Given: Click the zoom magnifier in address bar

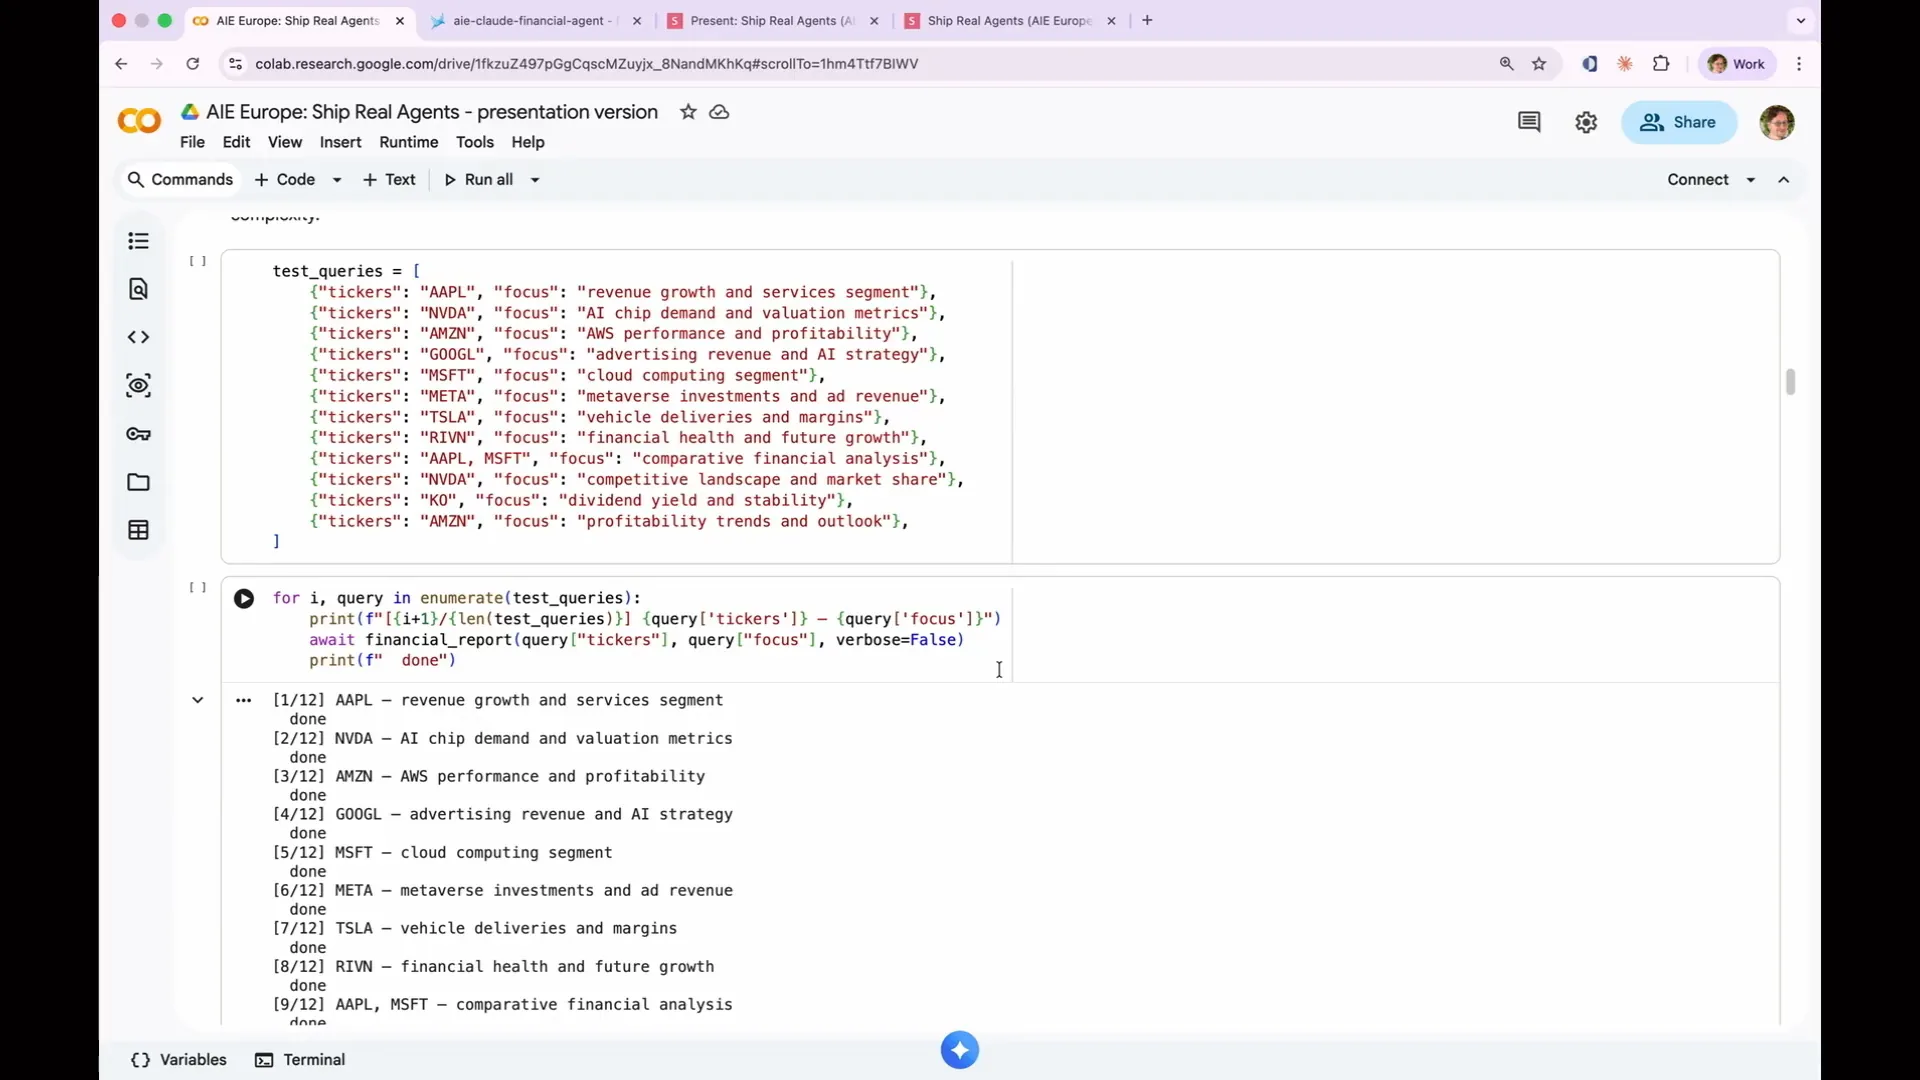Looking at the screenshot, I should (1507, 64).
